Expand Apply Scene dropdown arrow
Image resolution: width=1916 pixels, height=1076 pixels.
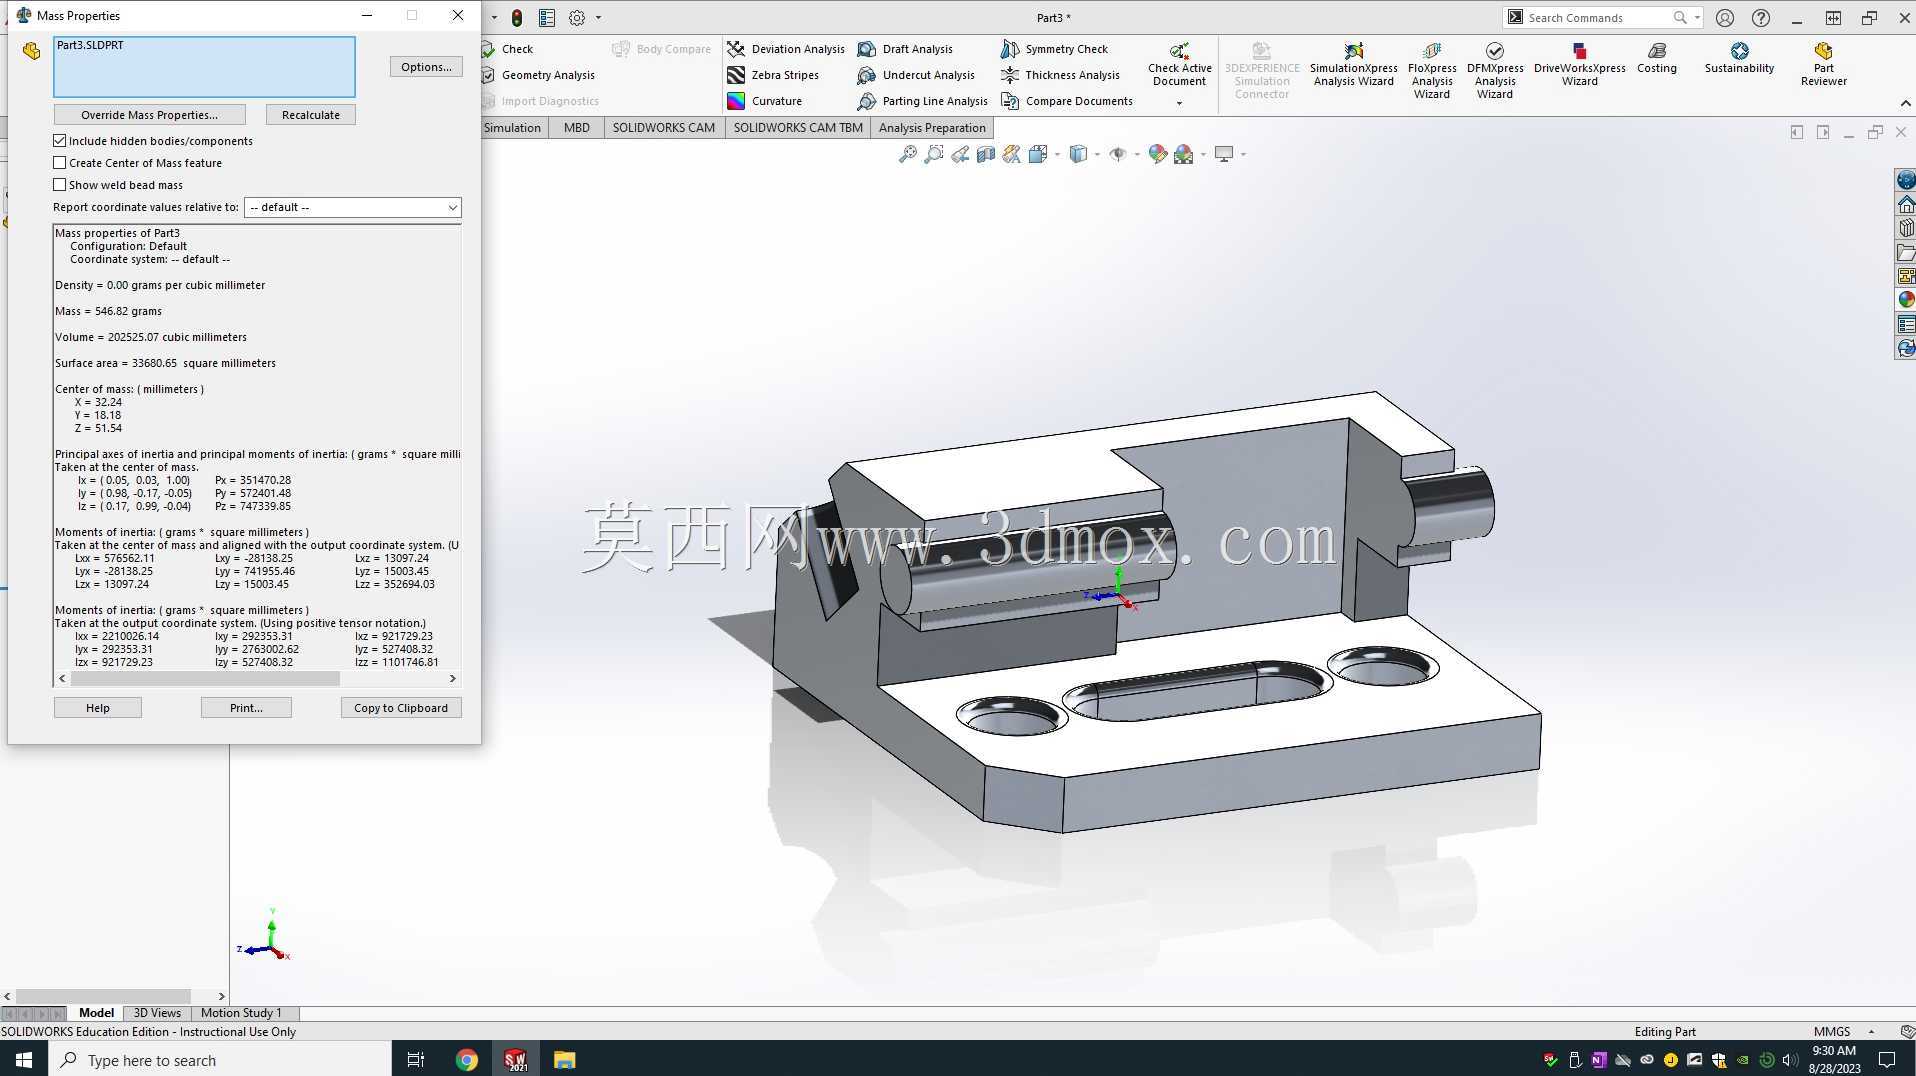1203,154
